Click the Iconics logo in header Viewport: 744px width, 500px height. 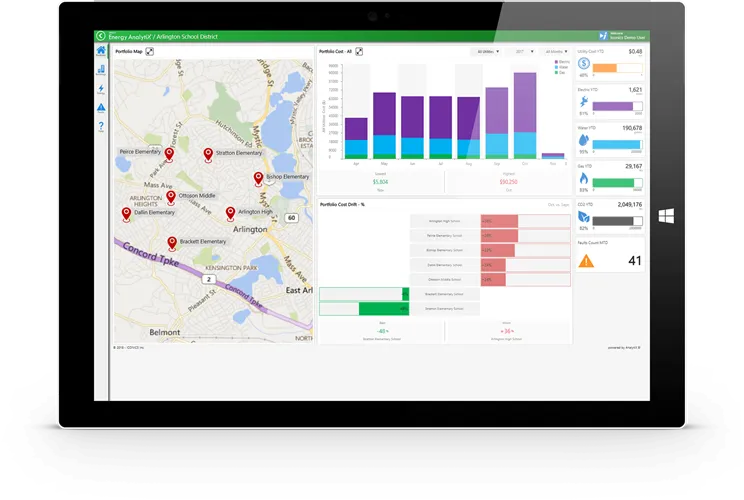[603, 36]
